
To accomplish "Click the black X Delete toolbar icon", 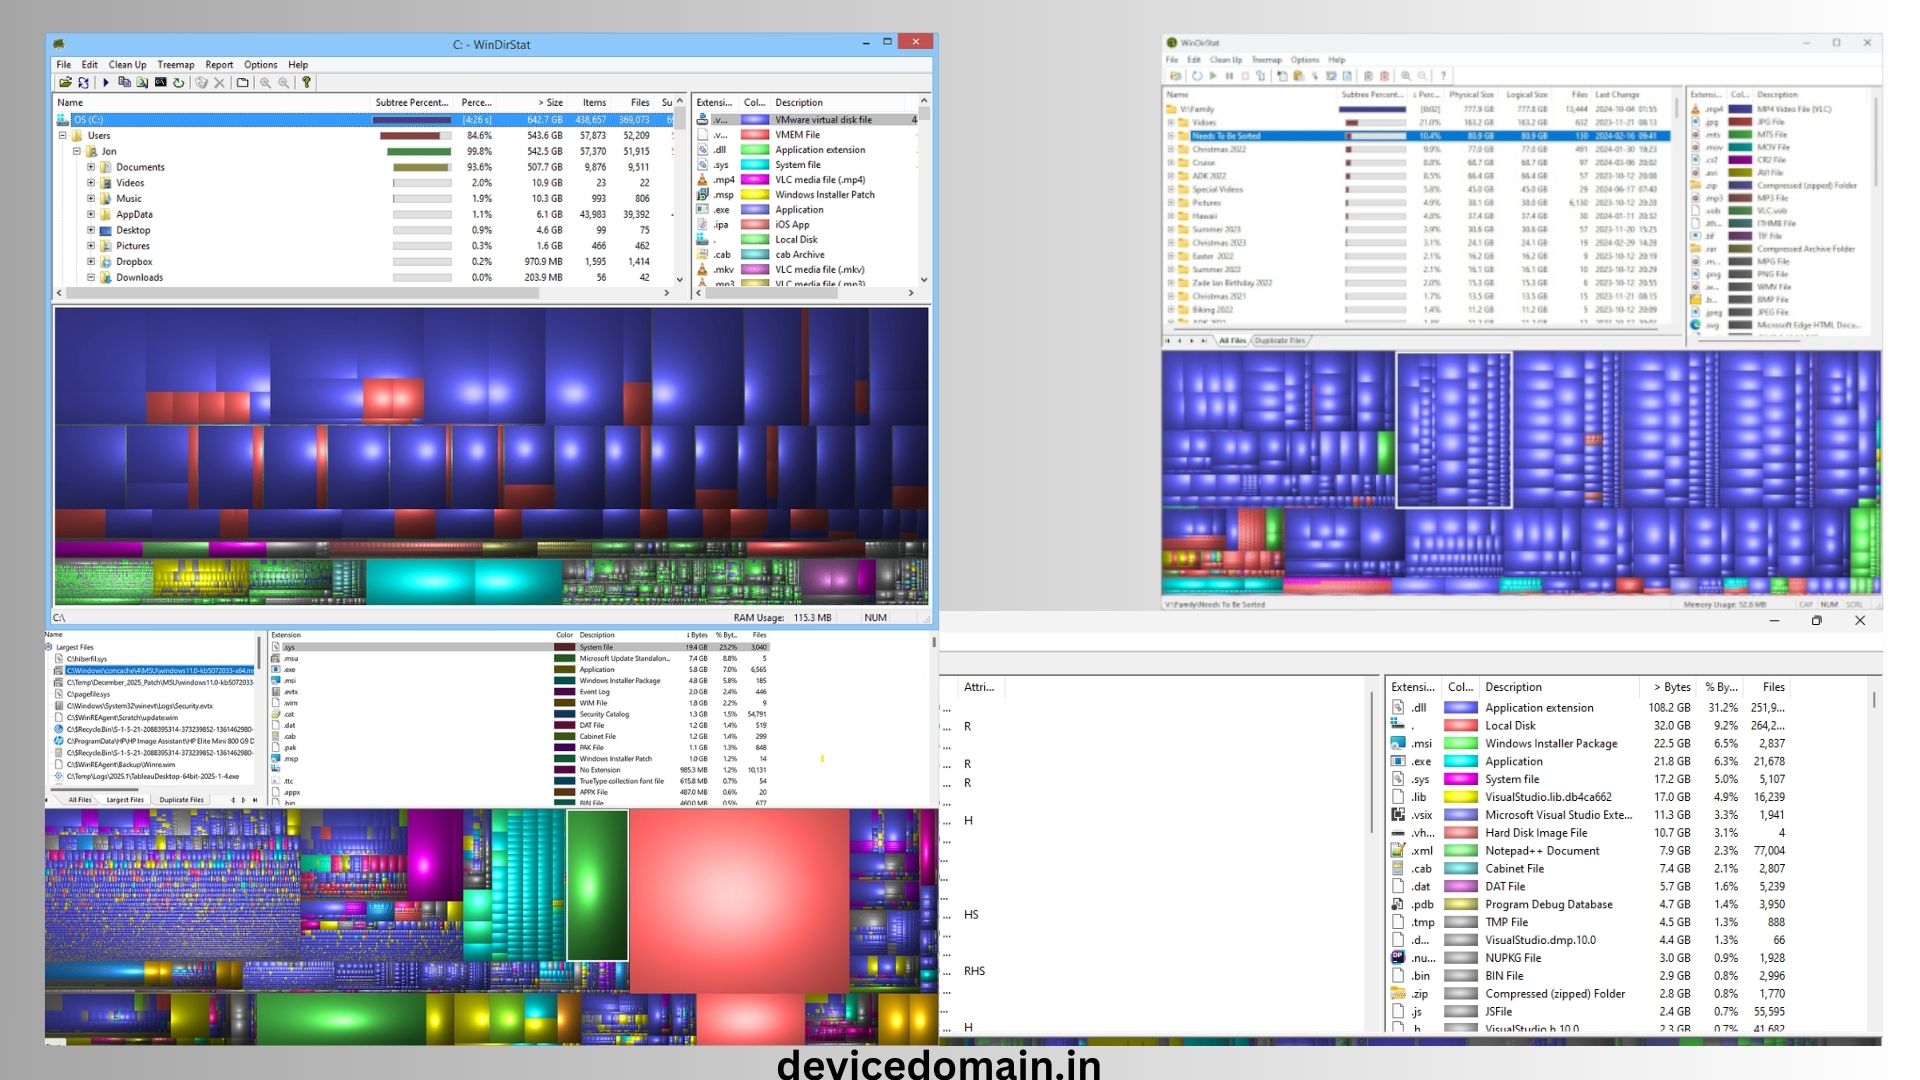I will 219,82.
